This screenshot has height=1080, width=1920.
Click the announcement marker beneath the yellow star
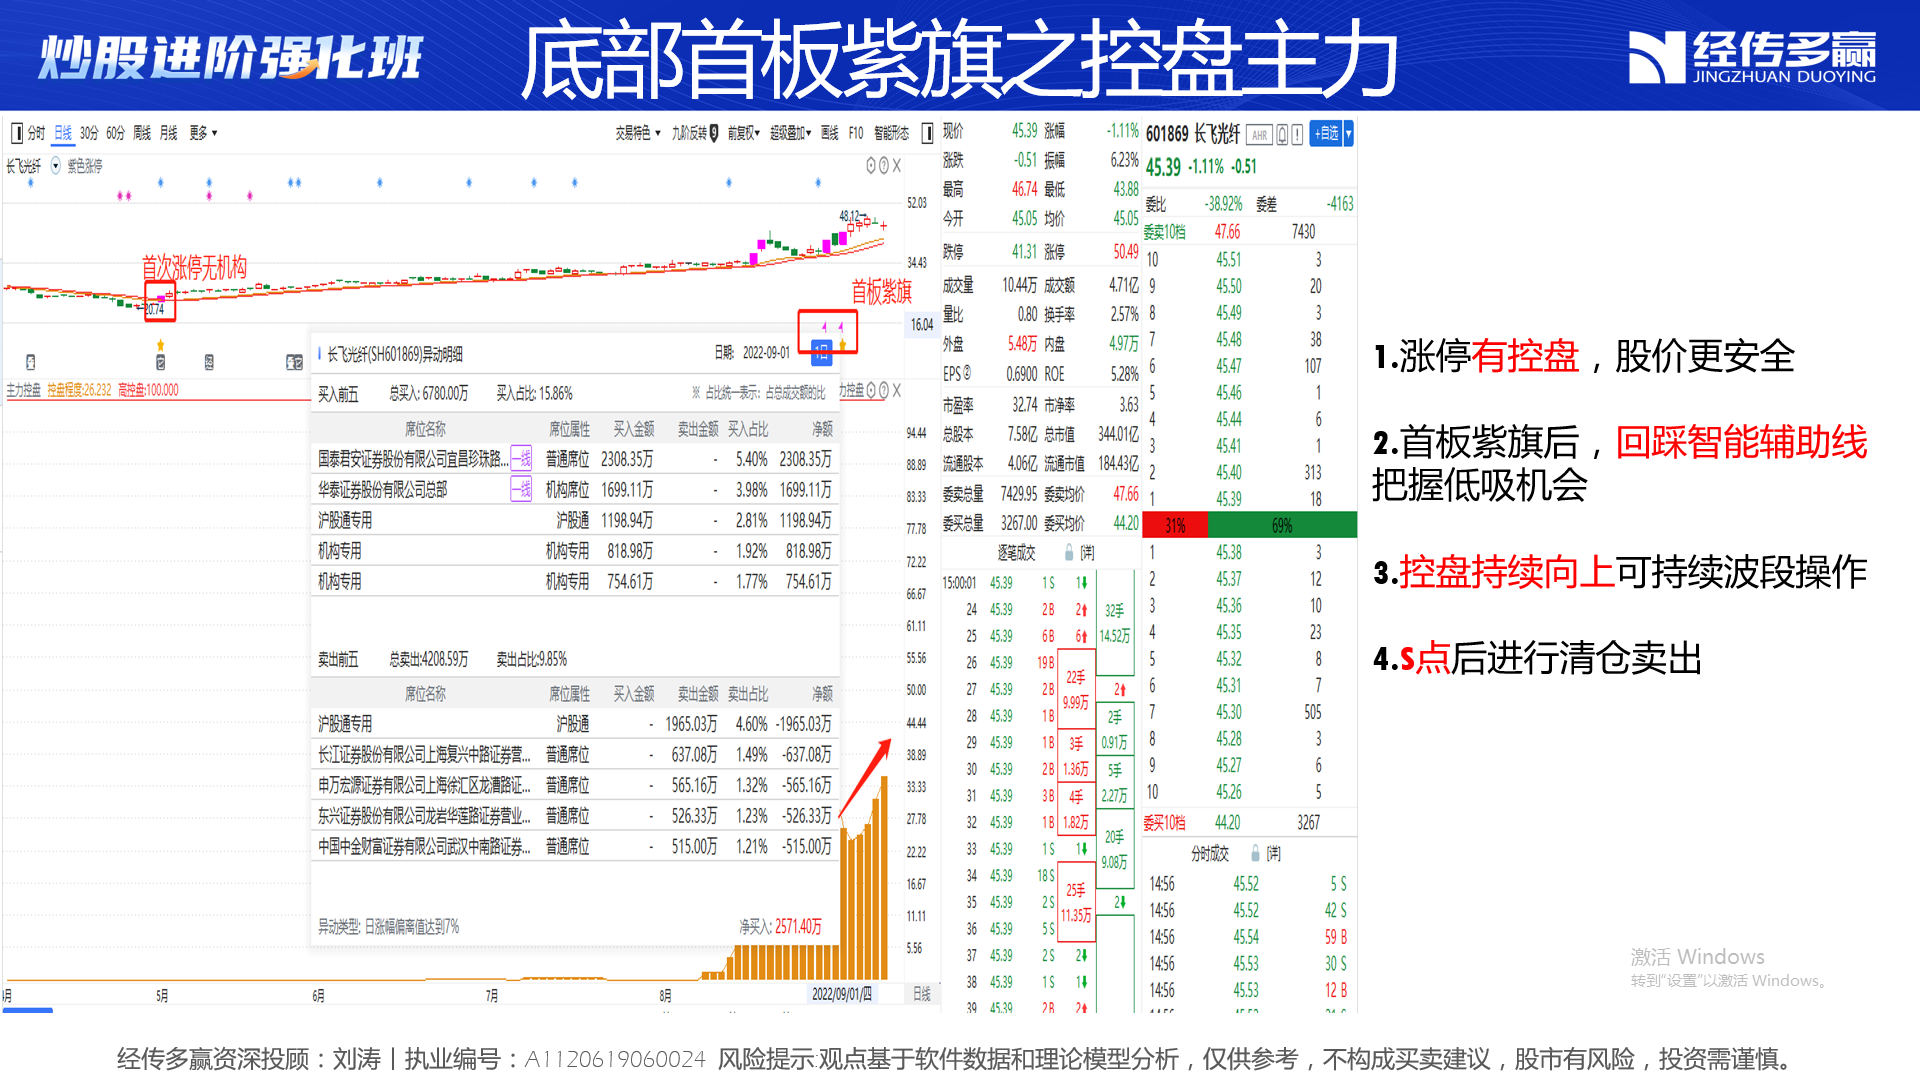(x=160, y=362)
